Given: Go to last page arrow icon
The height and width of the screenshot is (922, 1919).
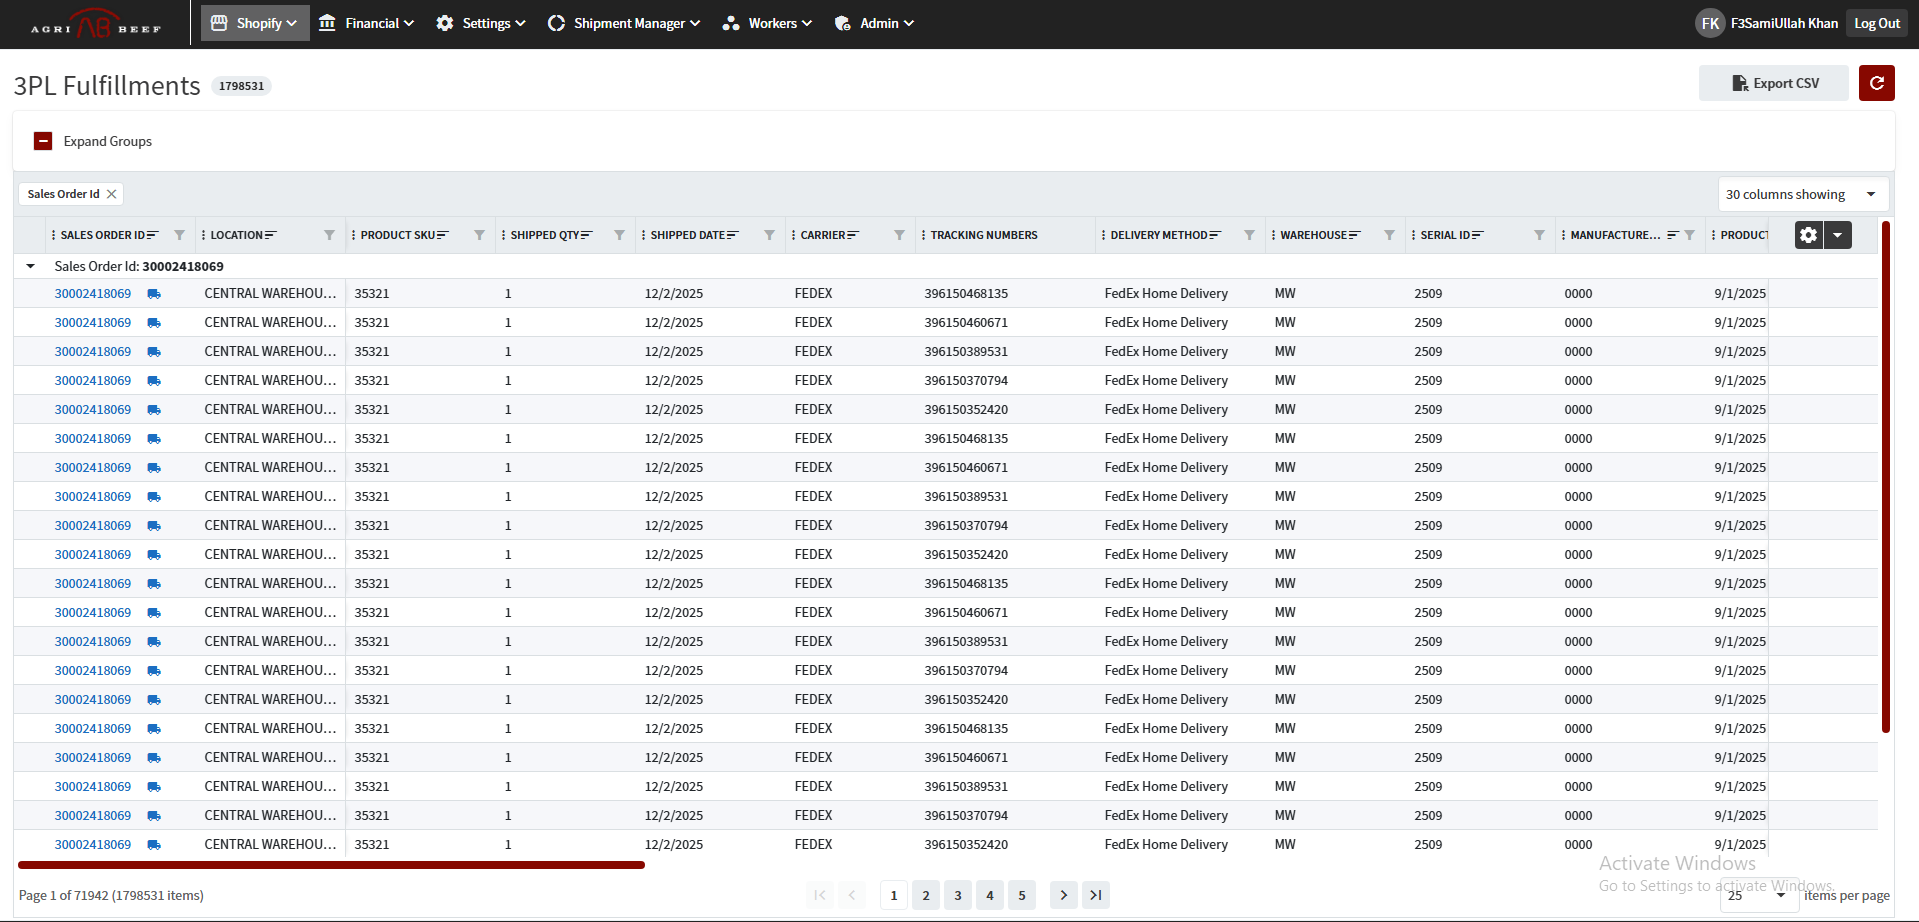Looking at the screenshot, I should point(1096,895).
